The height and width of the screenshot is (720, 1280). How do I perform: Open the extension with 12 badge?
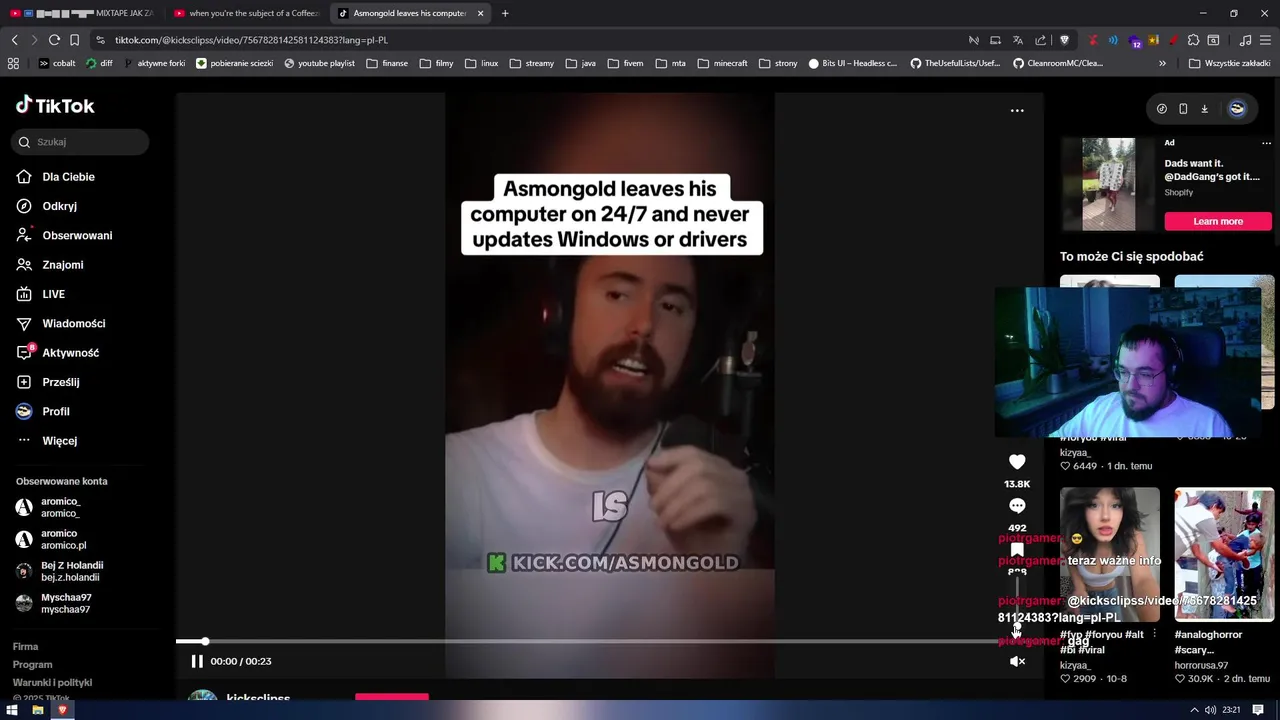click(1135, 41)
